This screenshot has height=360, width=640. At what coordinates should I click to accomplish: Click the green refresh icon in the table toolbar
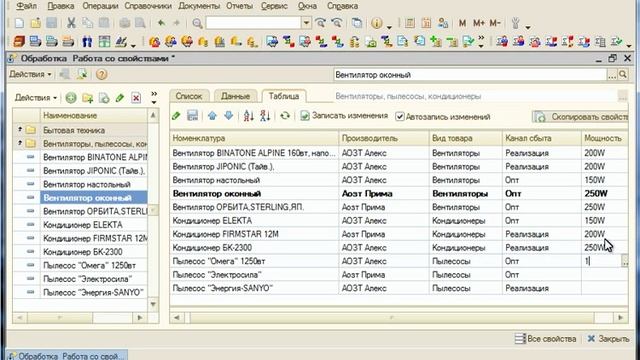[285, 116]
